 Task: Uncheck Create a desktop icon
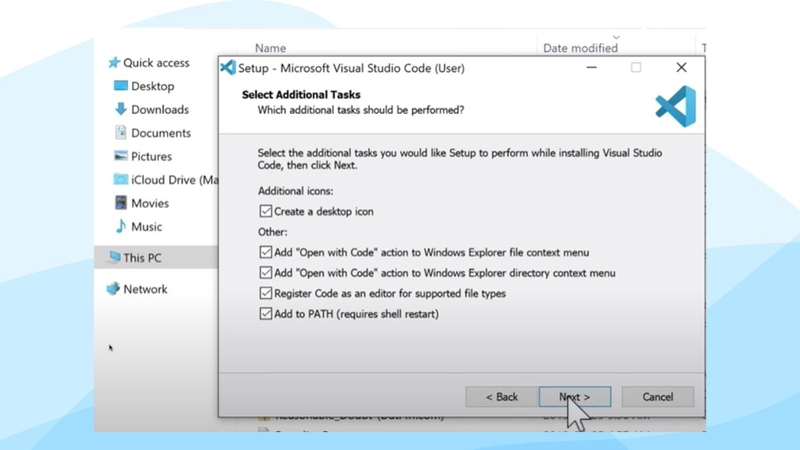click(265, 211)
